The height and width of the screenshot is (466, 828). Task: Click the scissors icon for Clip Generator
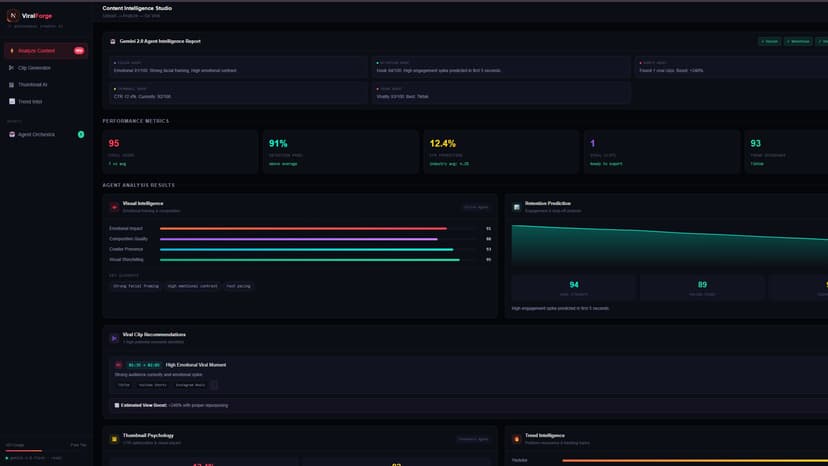click(x=12, y=68)
